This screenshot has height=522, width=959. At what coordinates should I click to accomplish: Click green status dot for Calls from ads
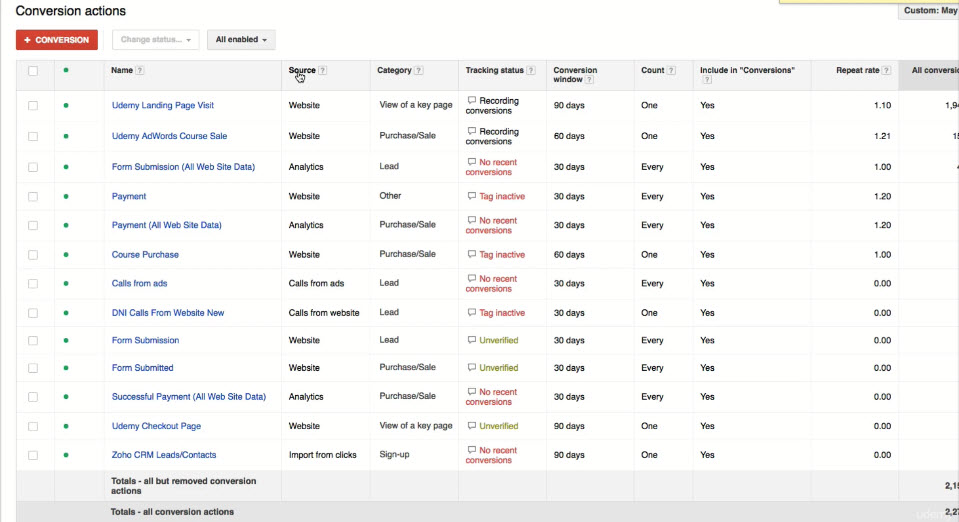pyautogui.click(x=66, y=284)
